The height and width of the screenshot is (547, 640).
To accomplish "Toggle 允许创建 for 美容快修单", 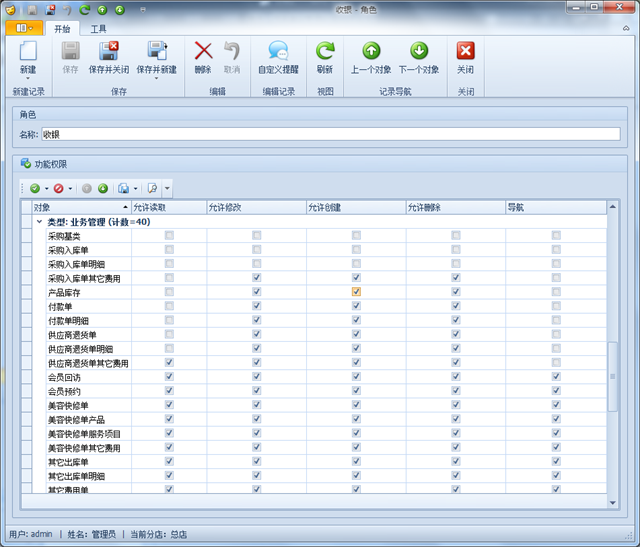I will pos(356,405).
